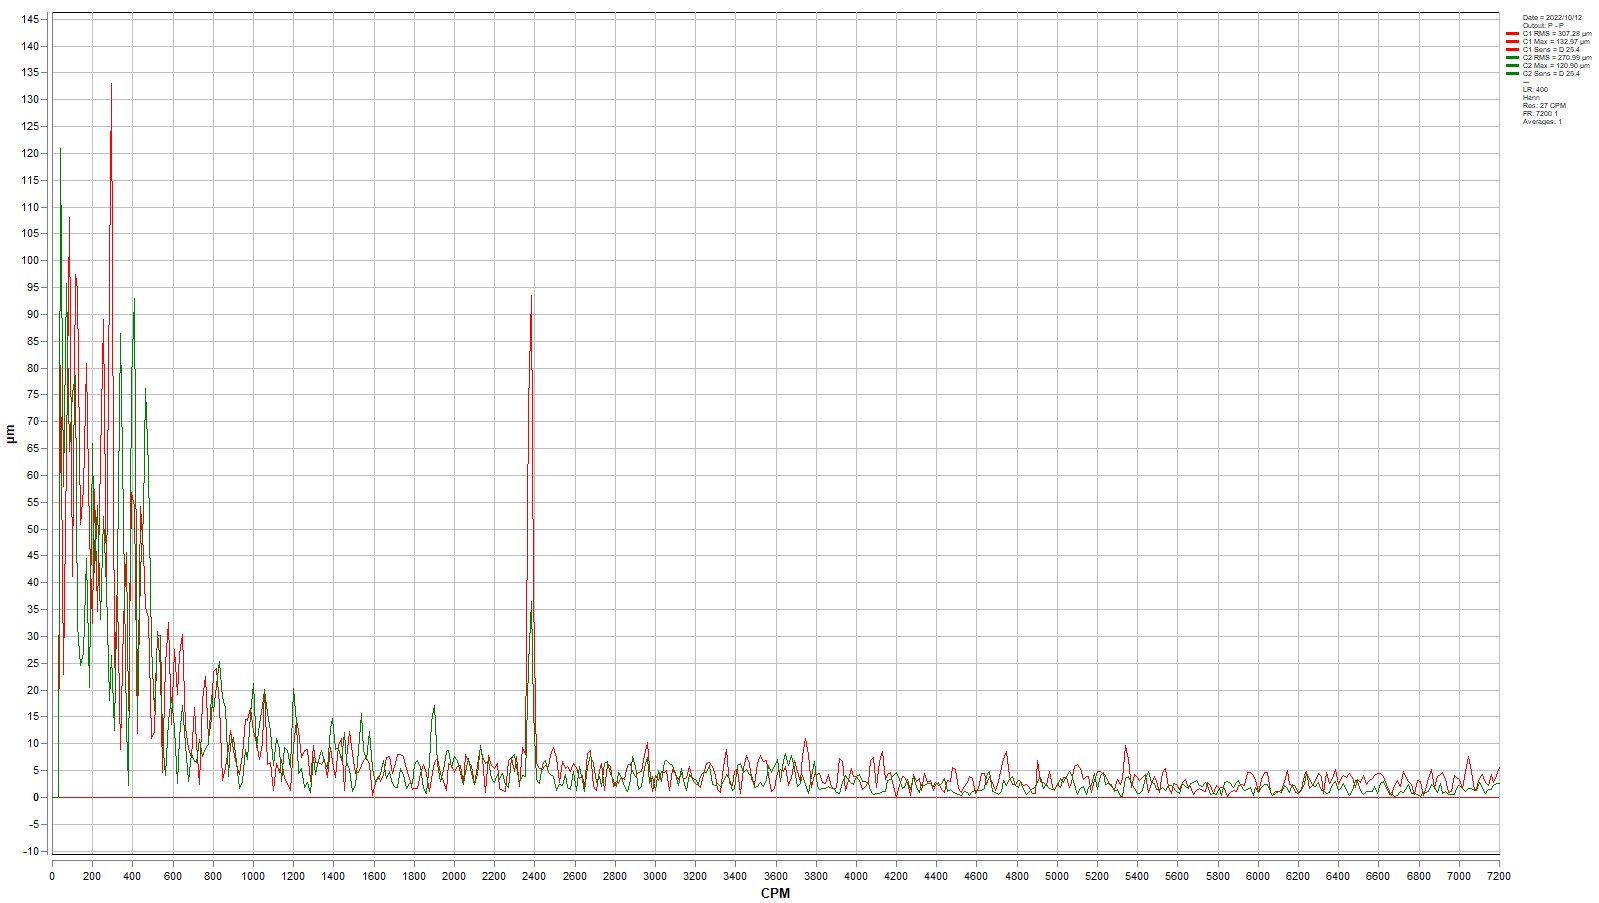Click the 'Res: 27 CPM' info text

point(1544,106)
